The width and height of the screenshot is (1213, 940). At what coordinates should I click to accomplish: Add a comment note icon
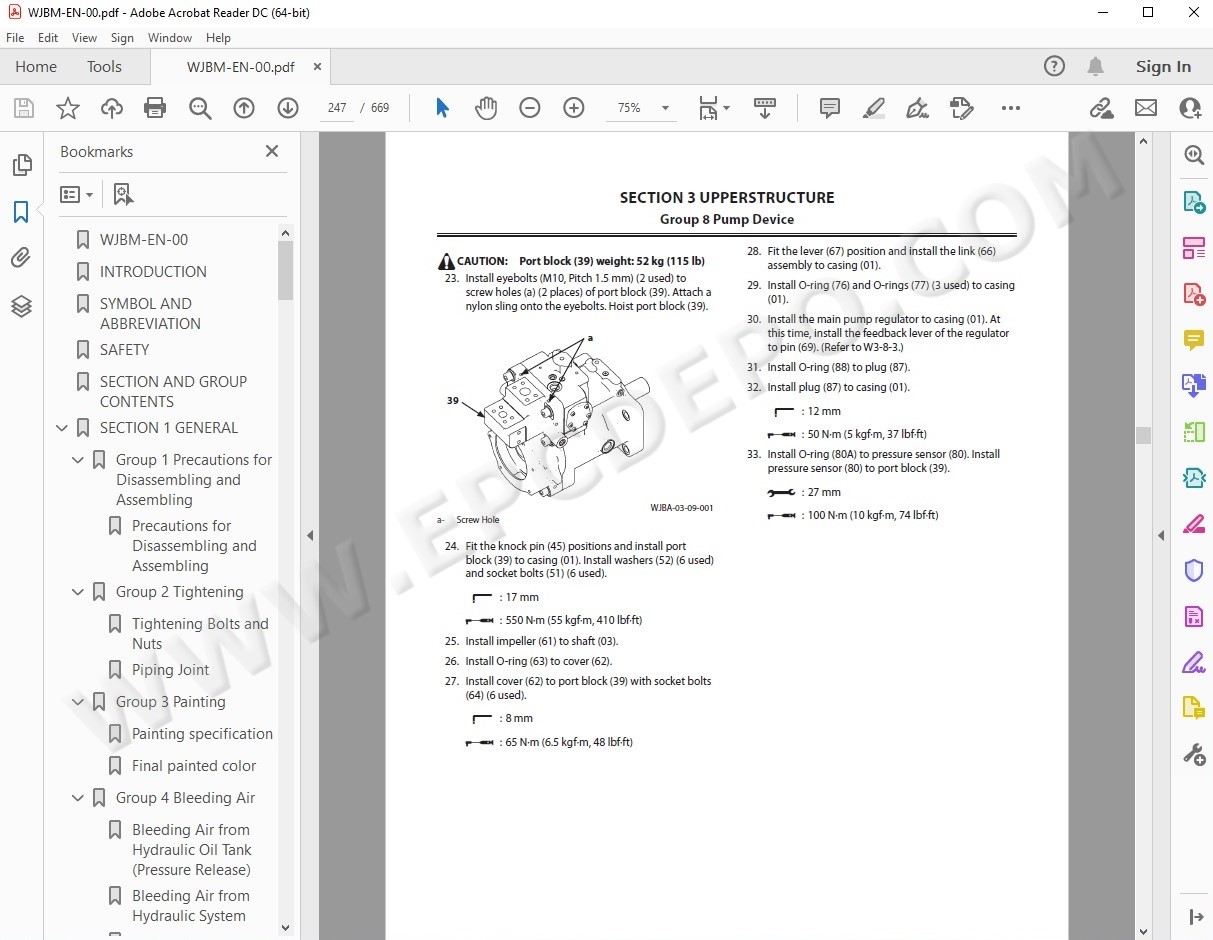[x=829, y=108]
